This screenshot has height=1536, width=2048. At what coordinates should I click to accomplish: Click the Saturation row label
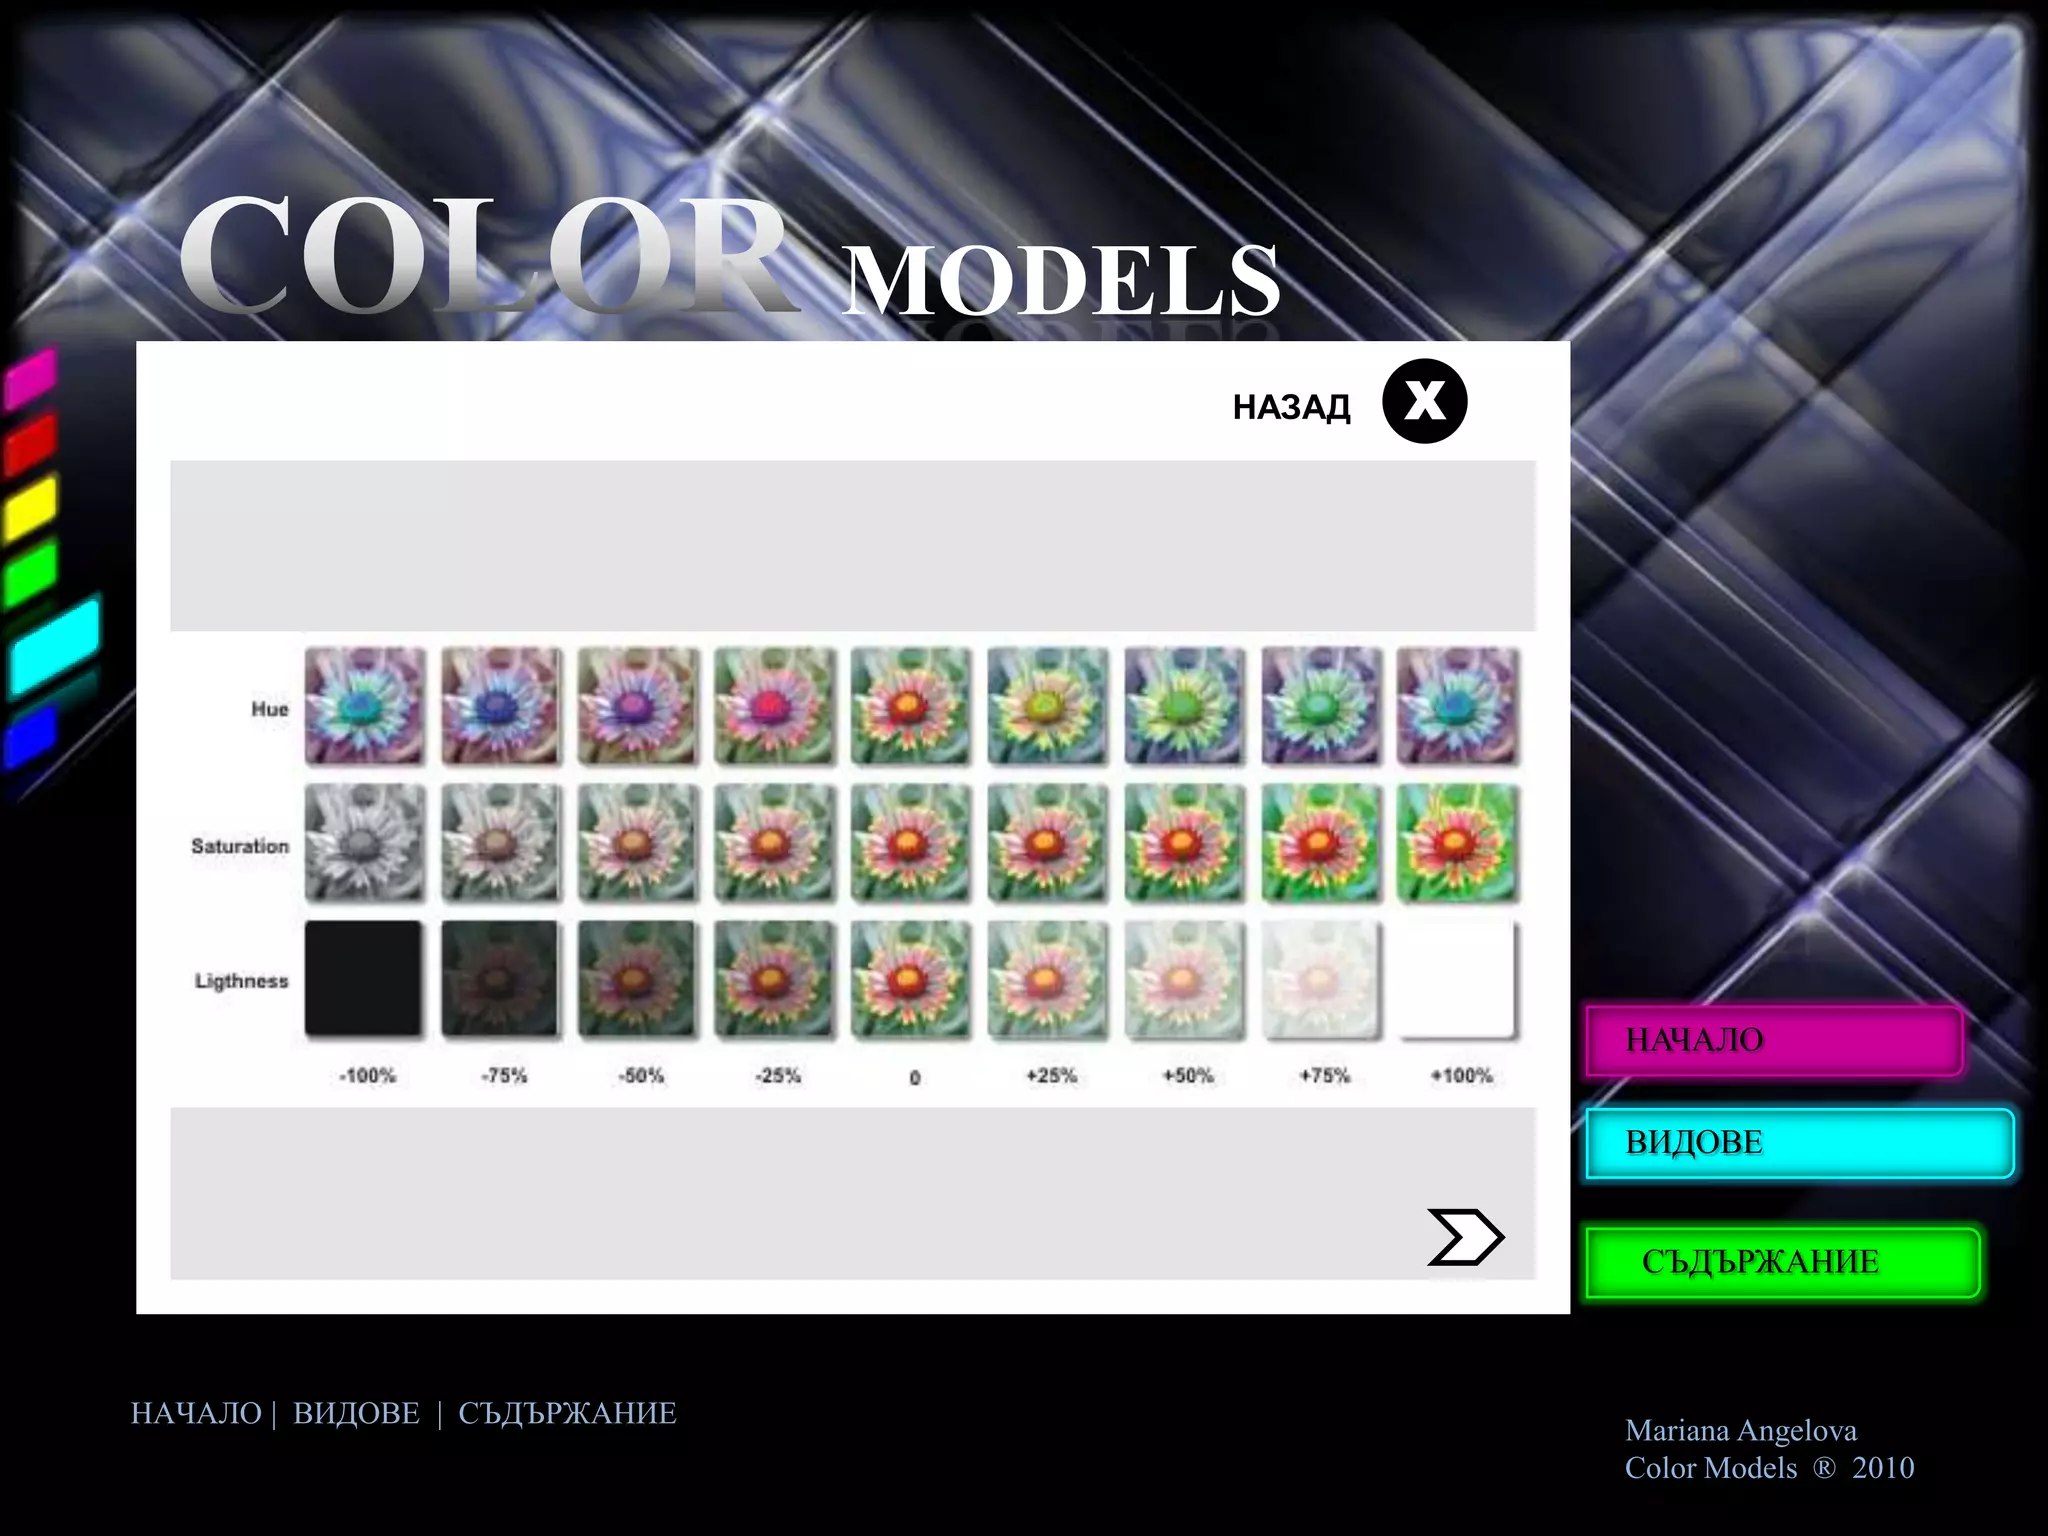click(240, 846)
